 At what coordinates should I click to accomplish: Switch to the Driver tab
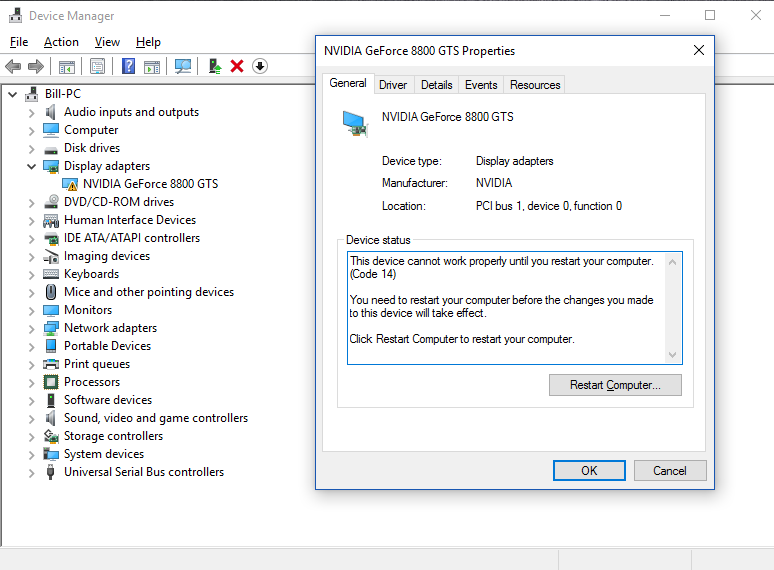click(393, 85)
